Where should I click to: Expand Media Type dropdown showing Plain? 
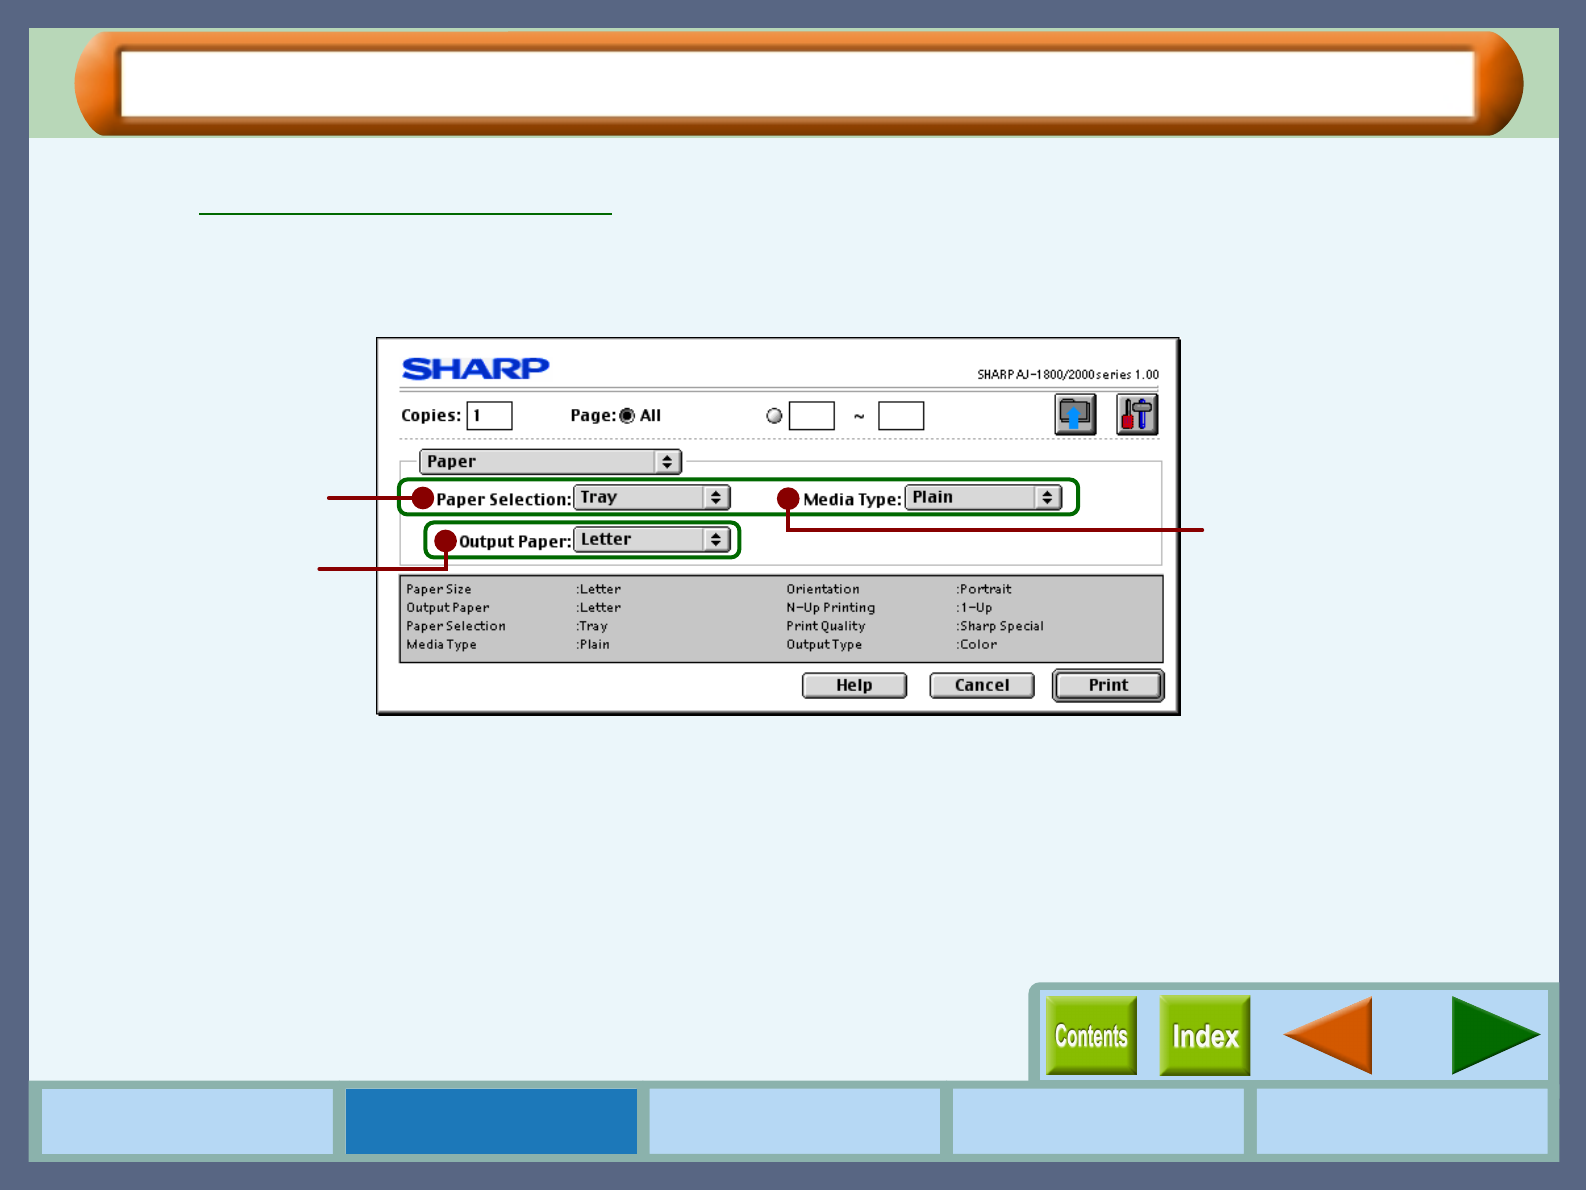[982, 498]
